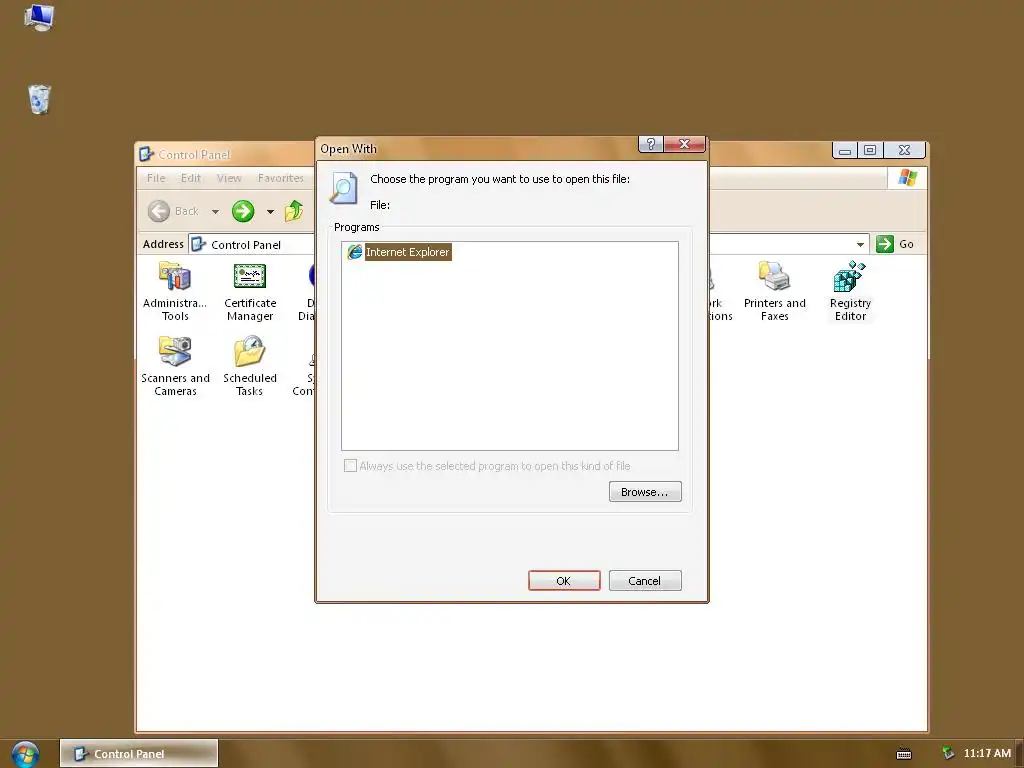Click the Go button beside address bar
Image resolution: width=1024 pixels, height=768 pixels.
tap(895, 244)
